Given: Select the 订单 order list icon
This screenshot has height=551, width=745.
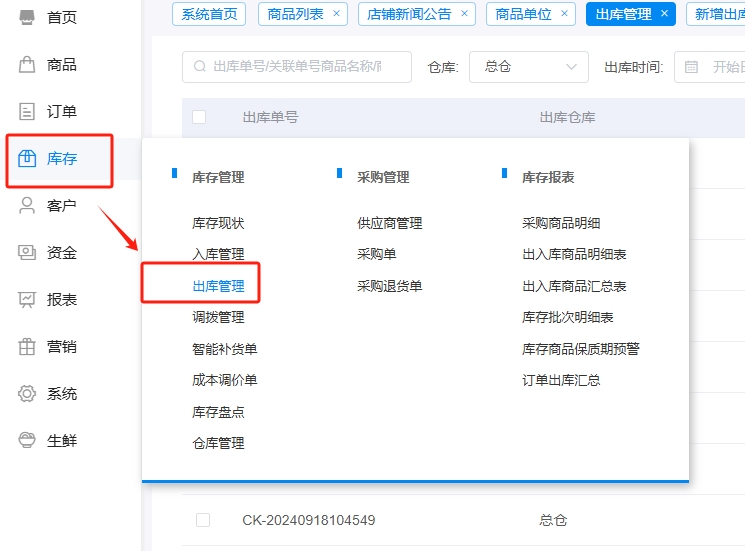Looking at the screenshot, I should point(27,111).
